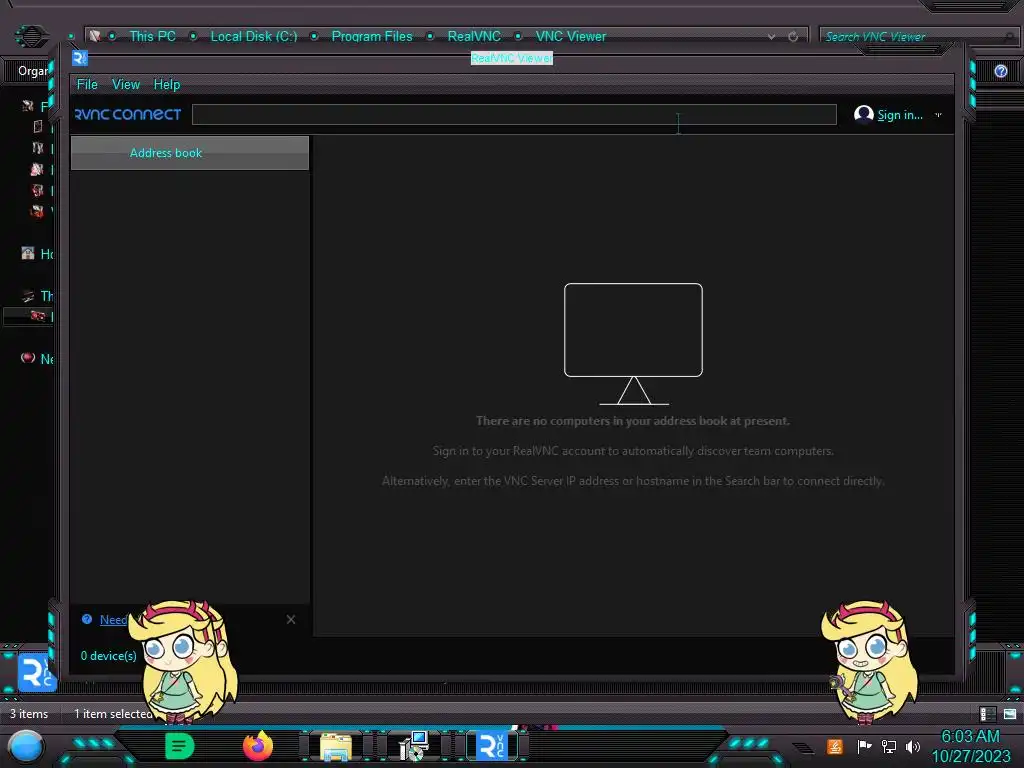Click the Local Disk (C:) breadcrumb
Screen dimensions: 1024x768
pos(253,37)
